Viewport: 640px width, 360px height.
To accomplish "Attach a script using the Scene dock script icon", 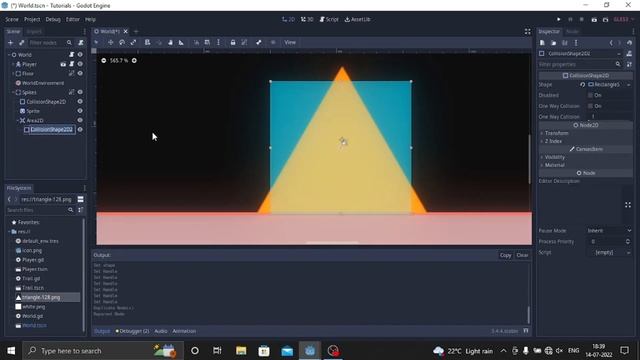I will [81, 42].
